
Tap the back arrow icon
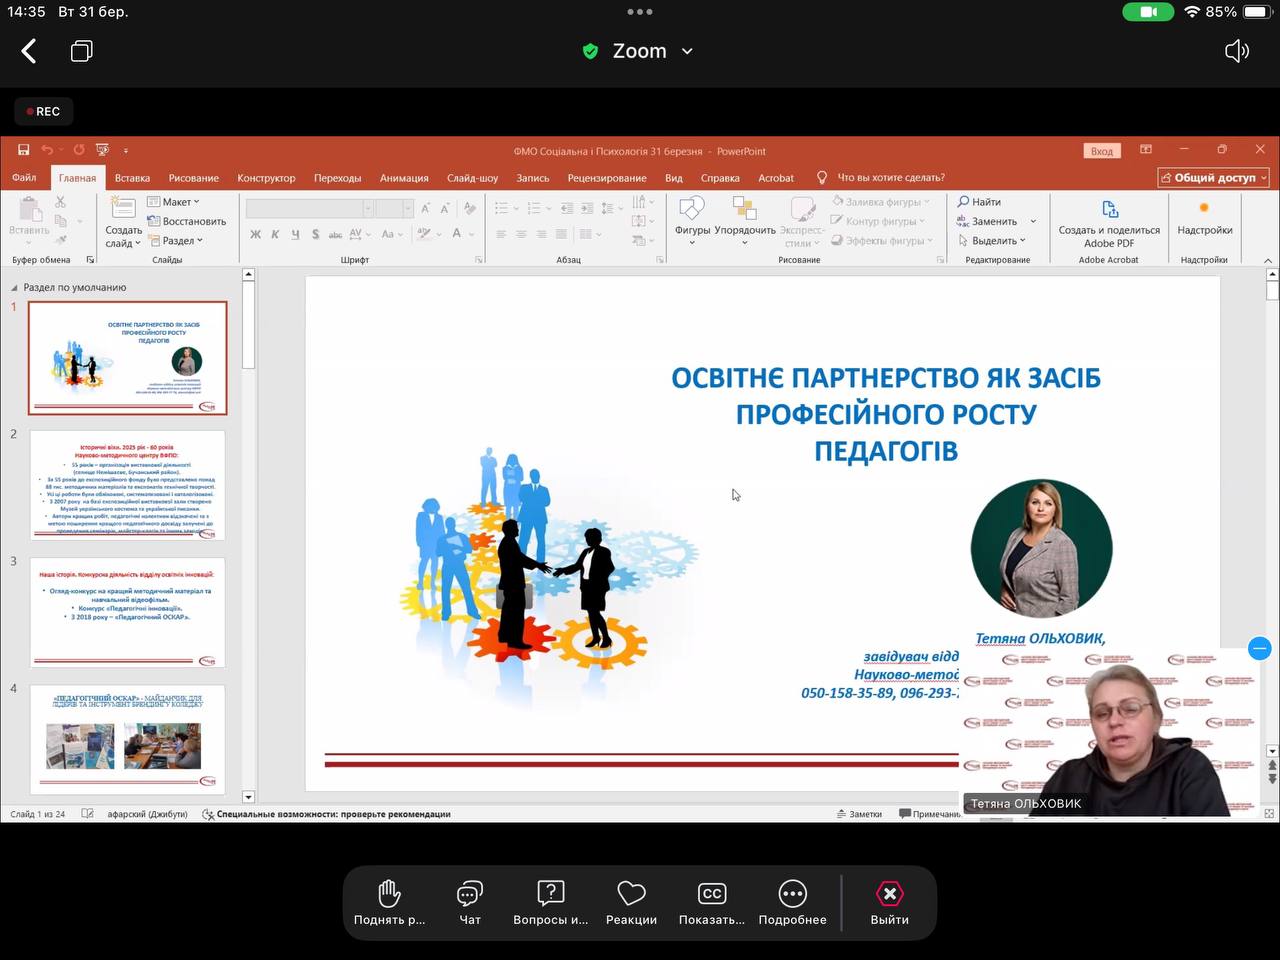point(29,51)
